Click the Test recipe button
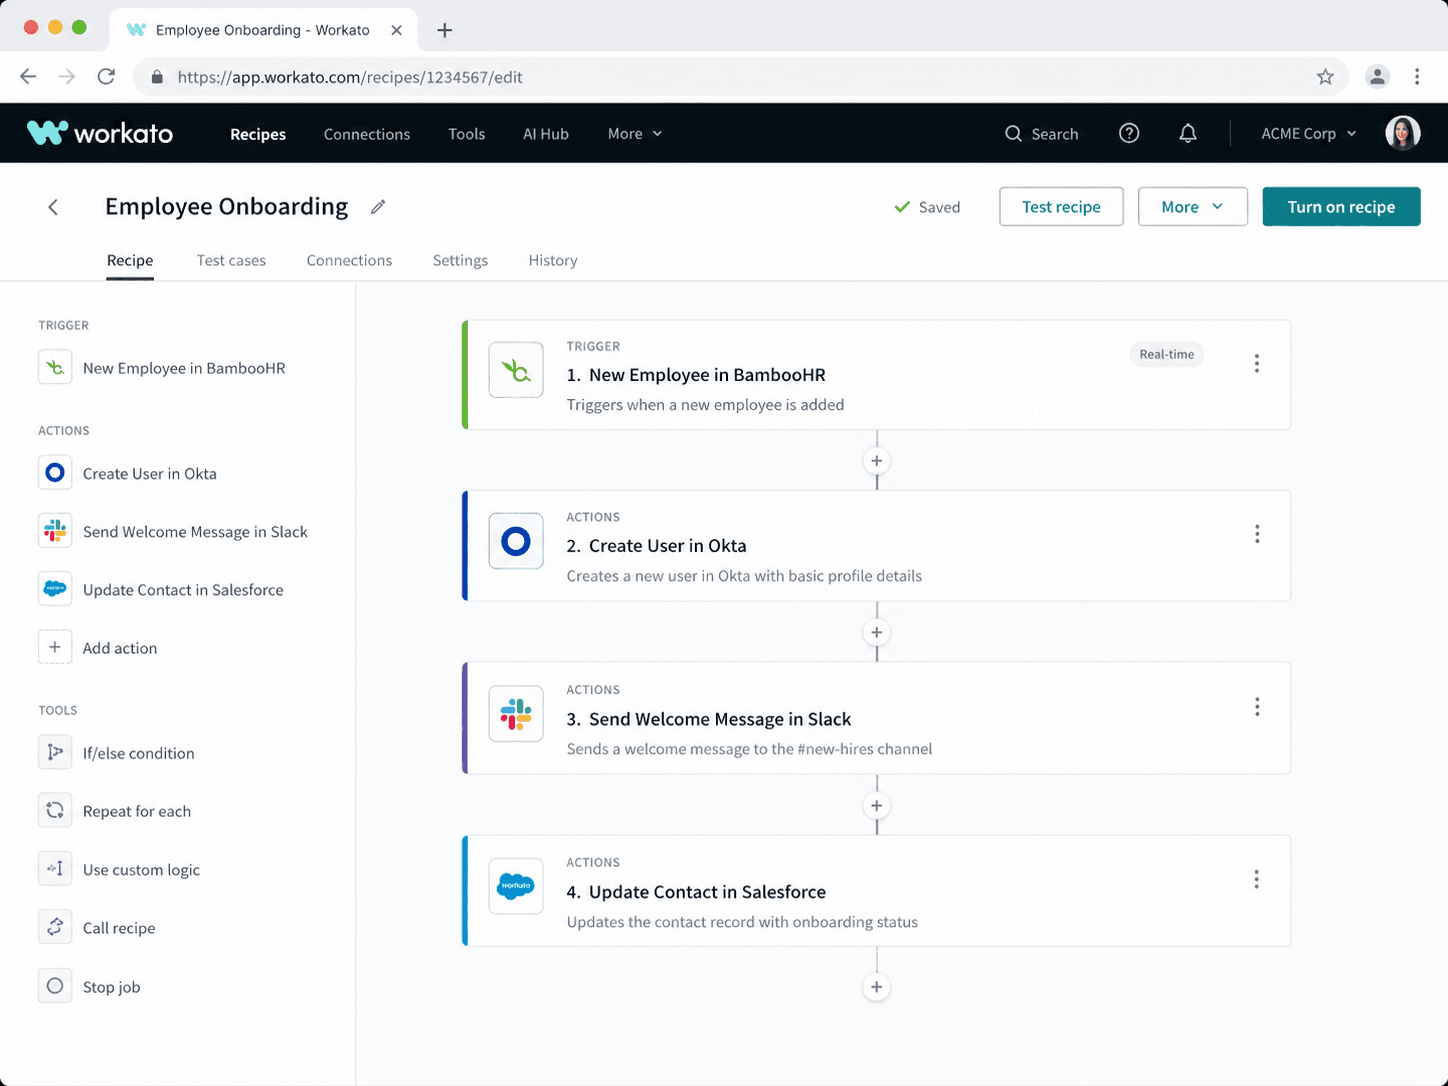 pos(1061,207)
